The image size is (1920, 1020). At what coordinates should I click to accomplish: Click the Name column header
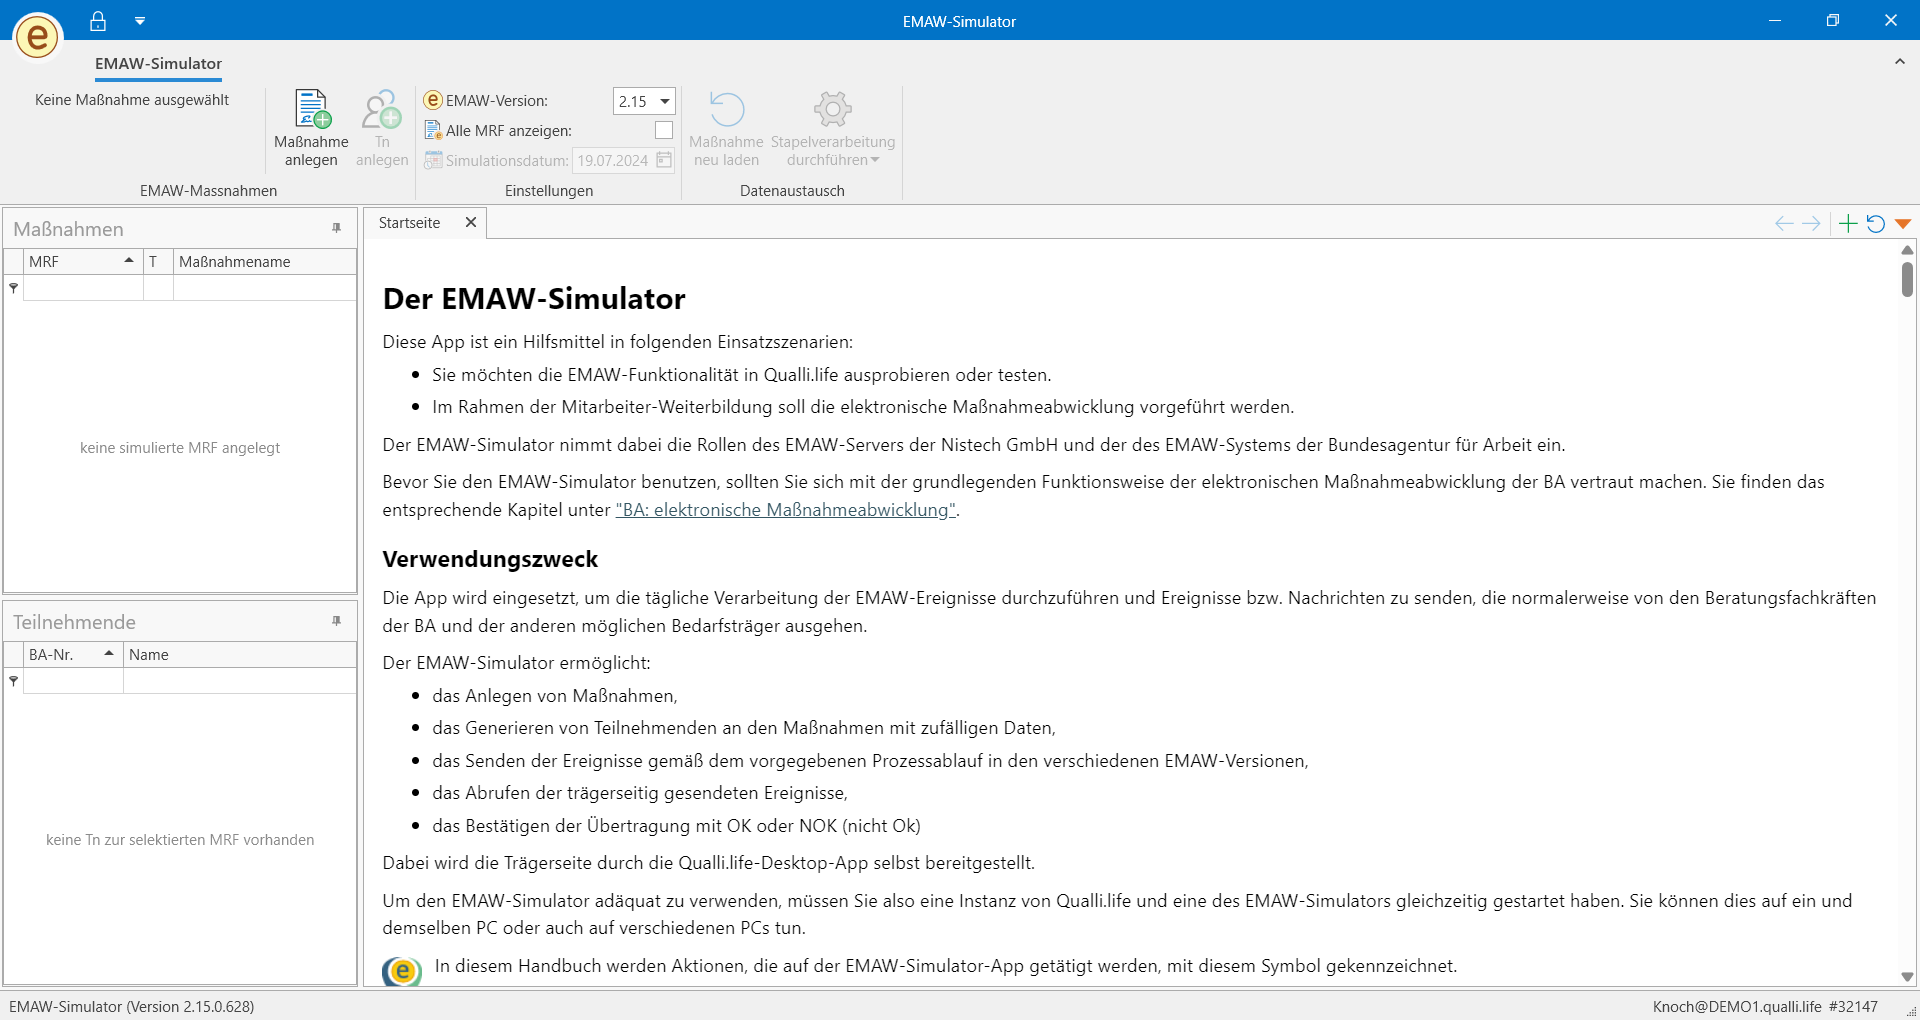click(240, 655)
